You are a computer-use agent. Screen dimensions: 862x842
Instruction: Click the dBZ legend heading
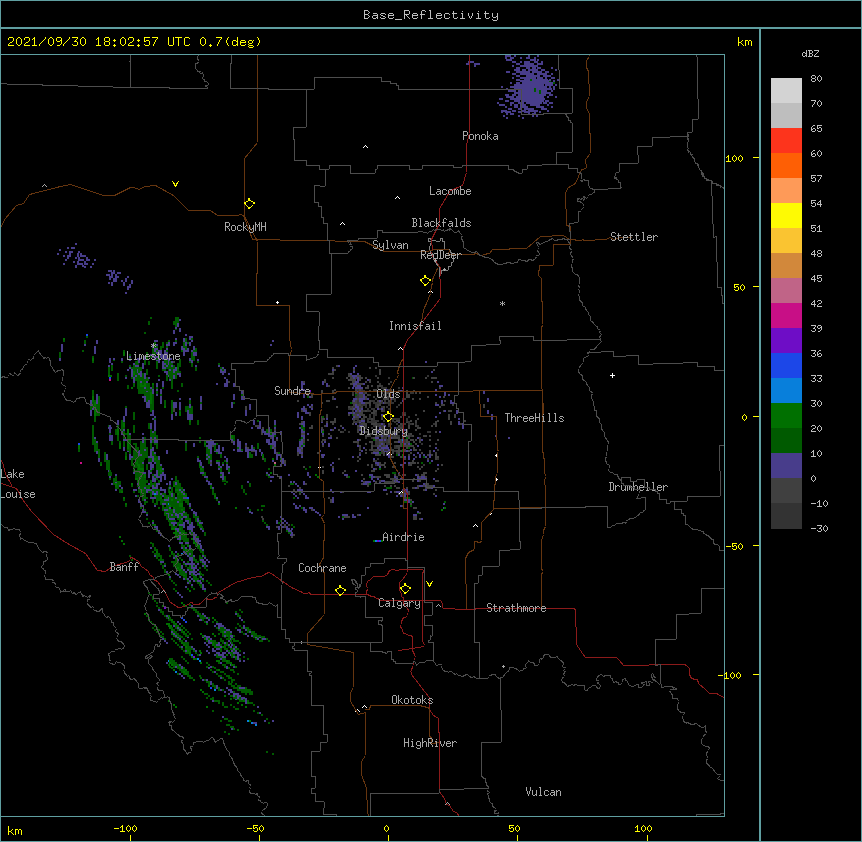810,53
